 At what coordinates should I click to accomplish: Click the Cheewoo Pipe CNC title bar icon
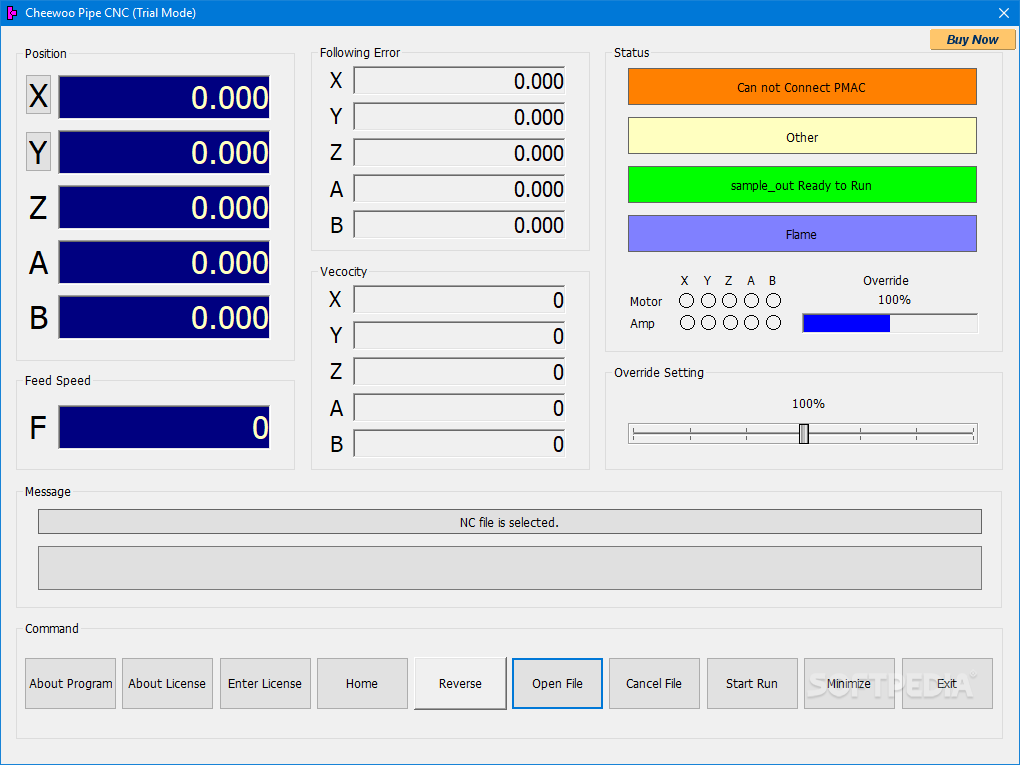(x=11, y=12)
